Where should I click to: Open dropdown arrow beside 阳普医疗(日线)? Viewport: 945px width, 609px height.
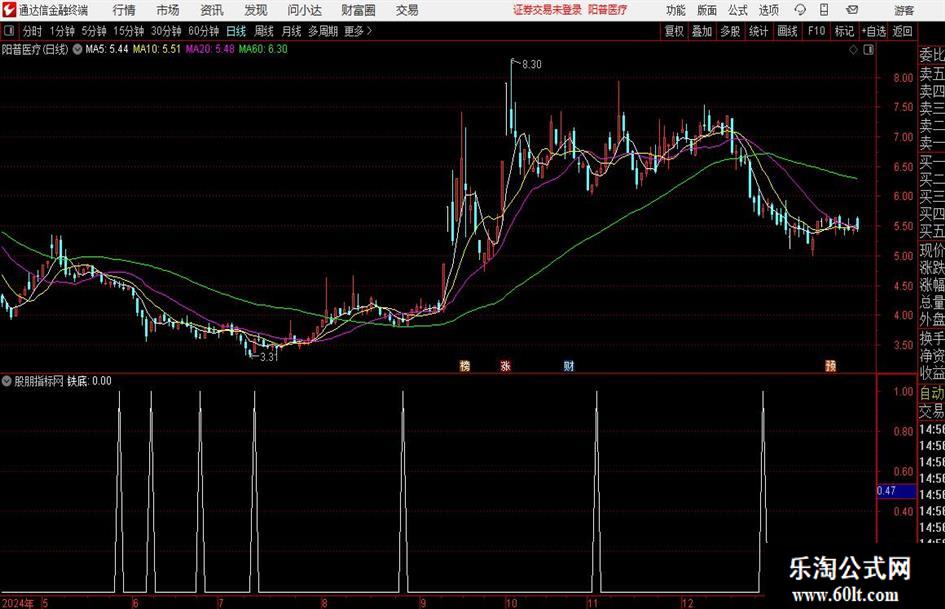[77, 49]
